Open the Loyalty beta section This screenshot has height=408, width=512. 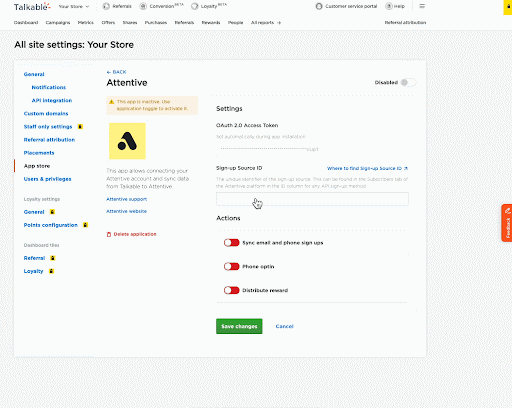209,6
